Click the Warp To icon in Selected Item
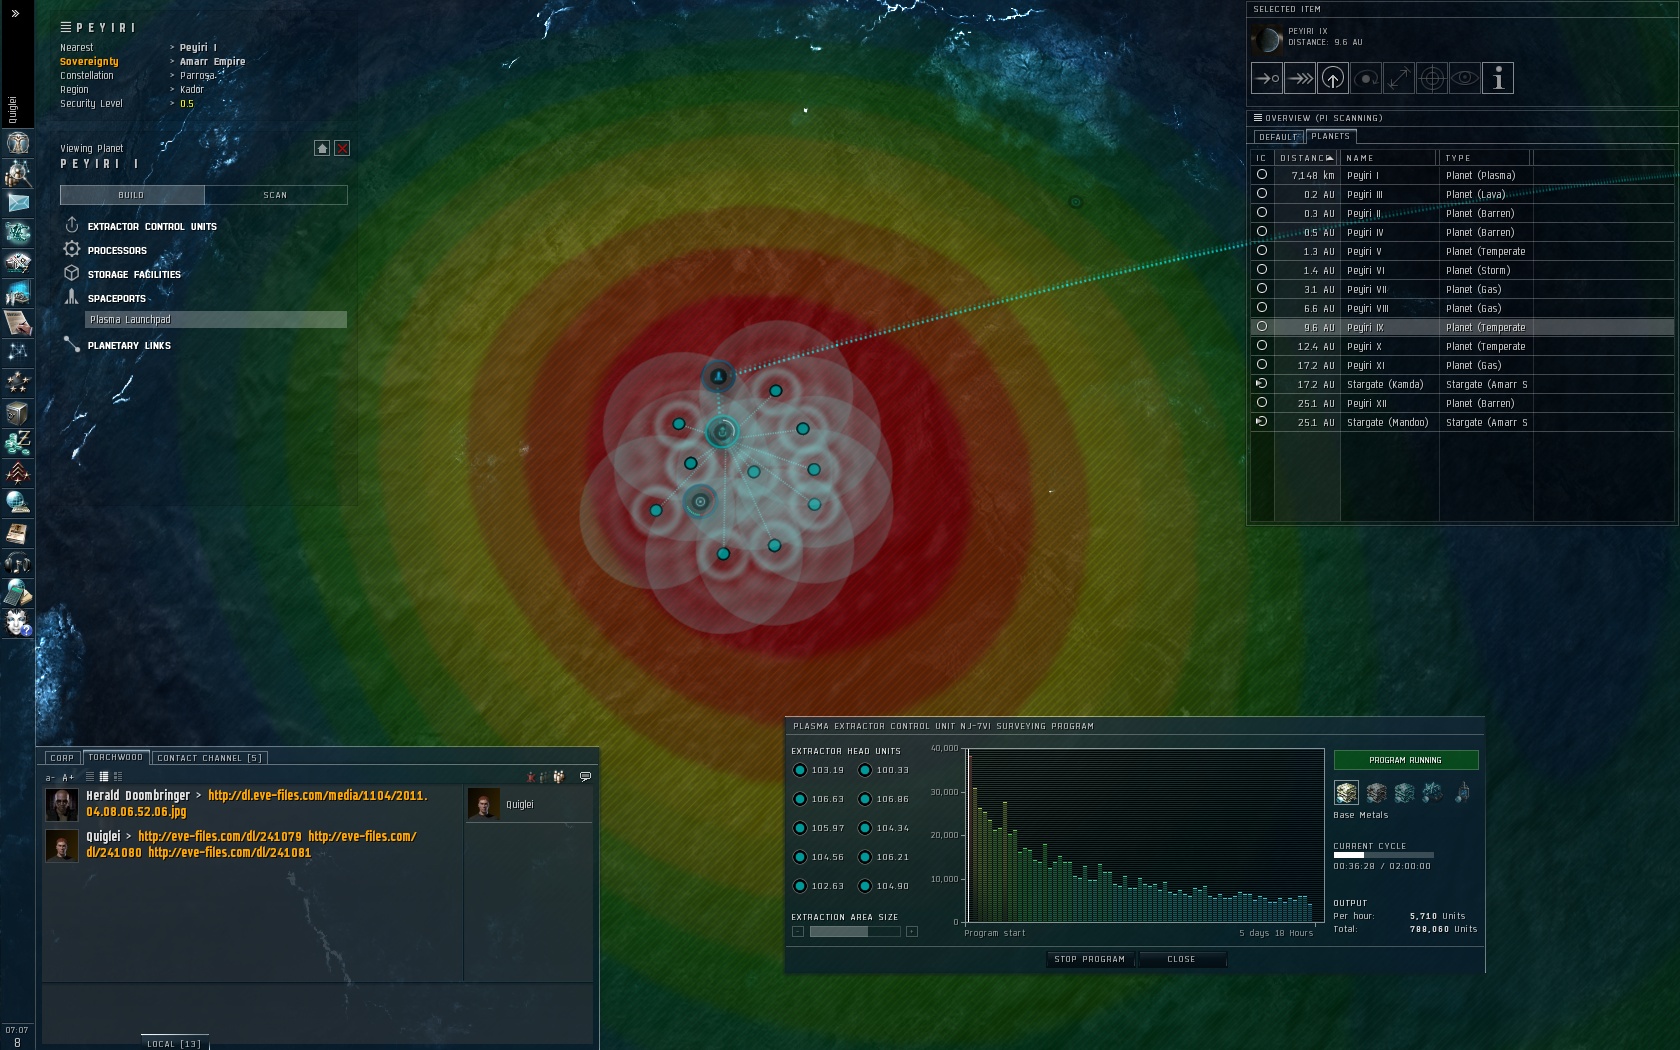Screen dimensions: 1680x1050 (1300, 78)
